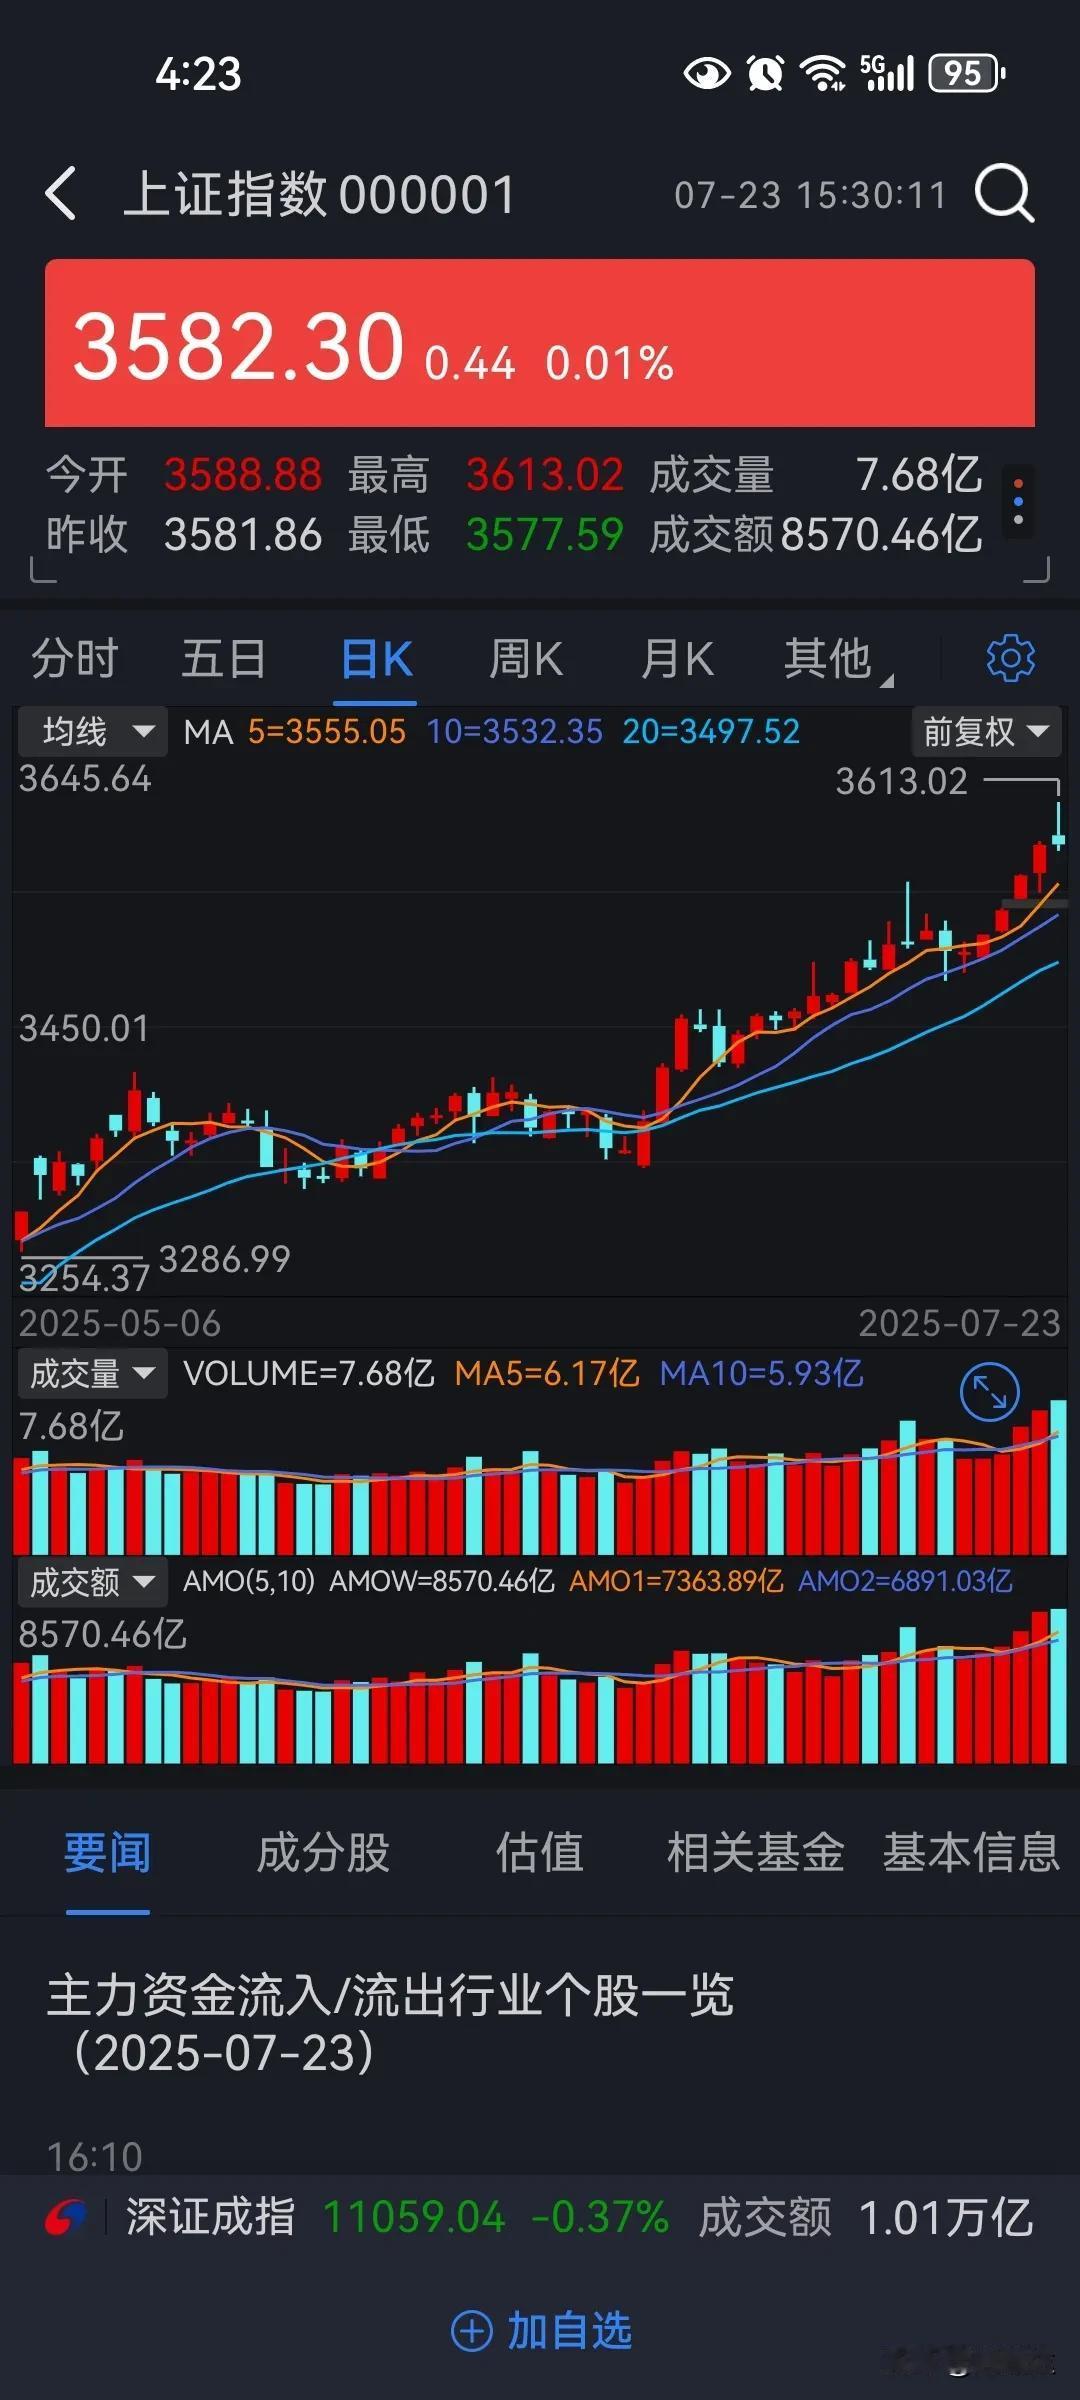This screenshot has width=1080, height=2400.
Task: Tap 昨收 value 3581.86
Action: coord(243,534)
